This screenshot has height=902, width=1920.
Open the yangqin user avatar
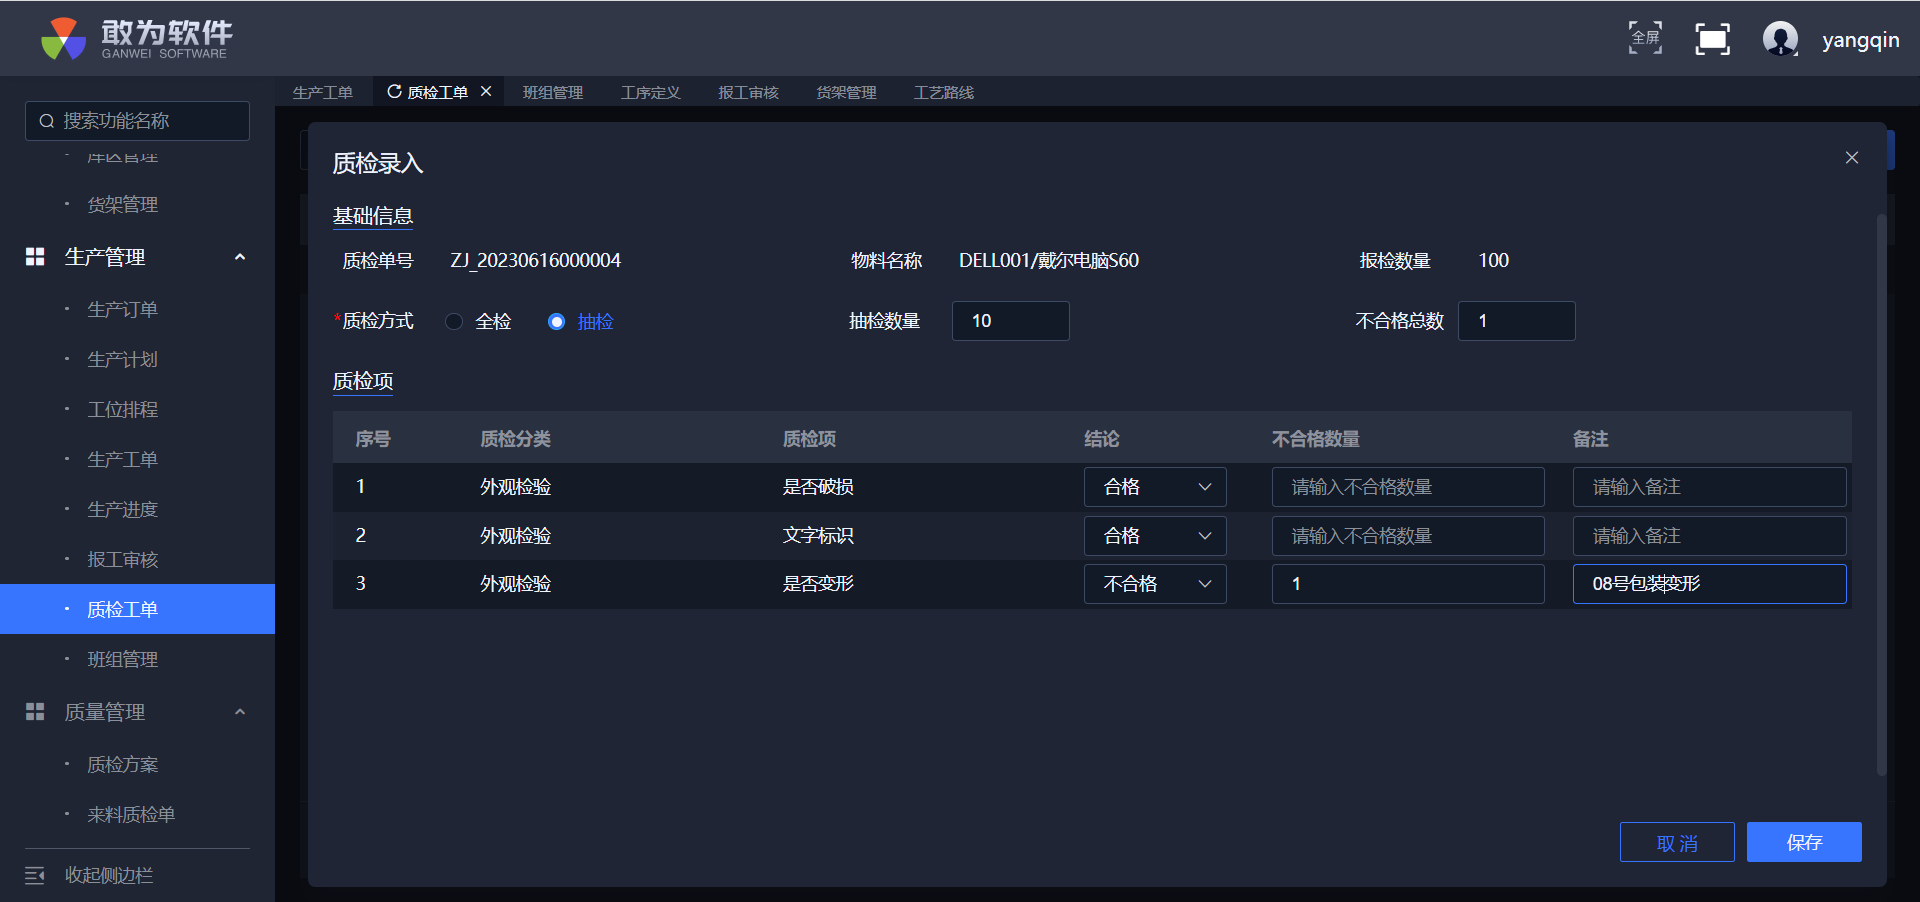(x=1780, y=39)
